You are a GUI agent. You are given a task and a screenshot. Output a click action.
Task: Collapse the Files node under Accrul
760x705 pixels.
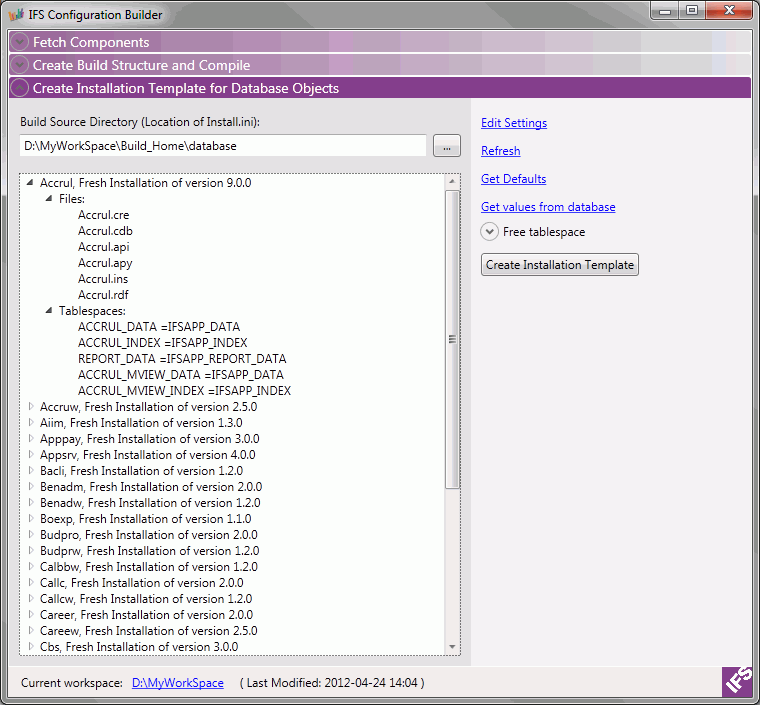pyautogui.click(x=49, y=199)
